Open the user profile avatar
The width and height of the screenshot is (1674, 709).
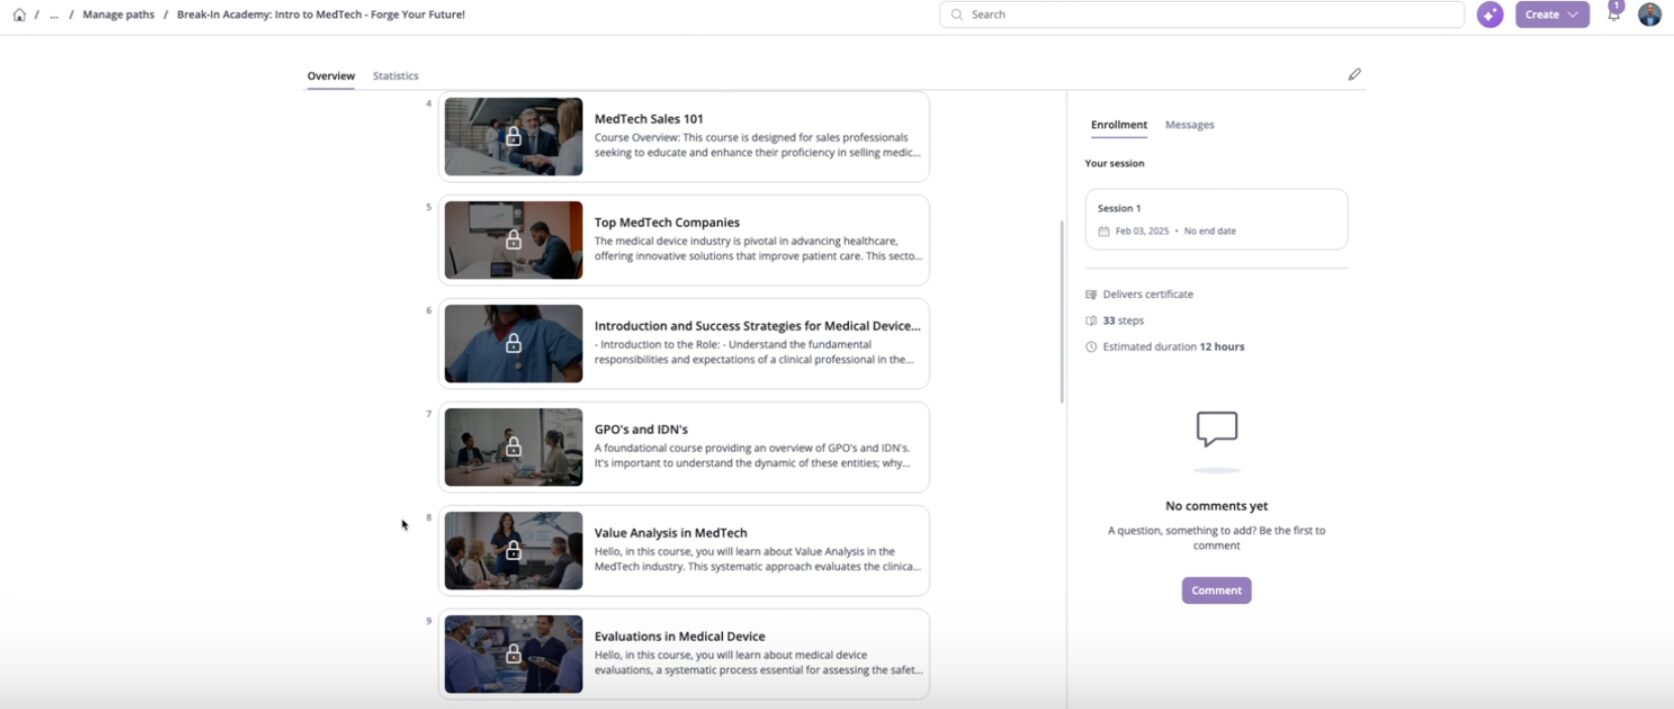[1649, 15]
